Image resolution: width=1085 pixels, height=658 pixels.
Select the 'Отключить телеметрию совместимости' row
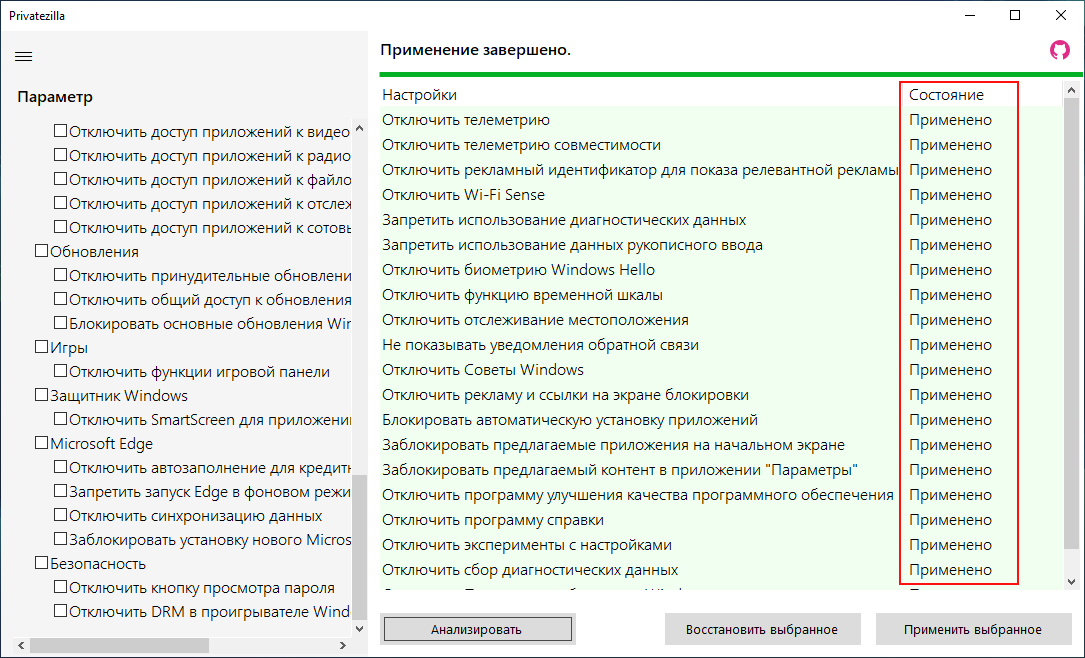tap(720, 145)
